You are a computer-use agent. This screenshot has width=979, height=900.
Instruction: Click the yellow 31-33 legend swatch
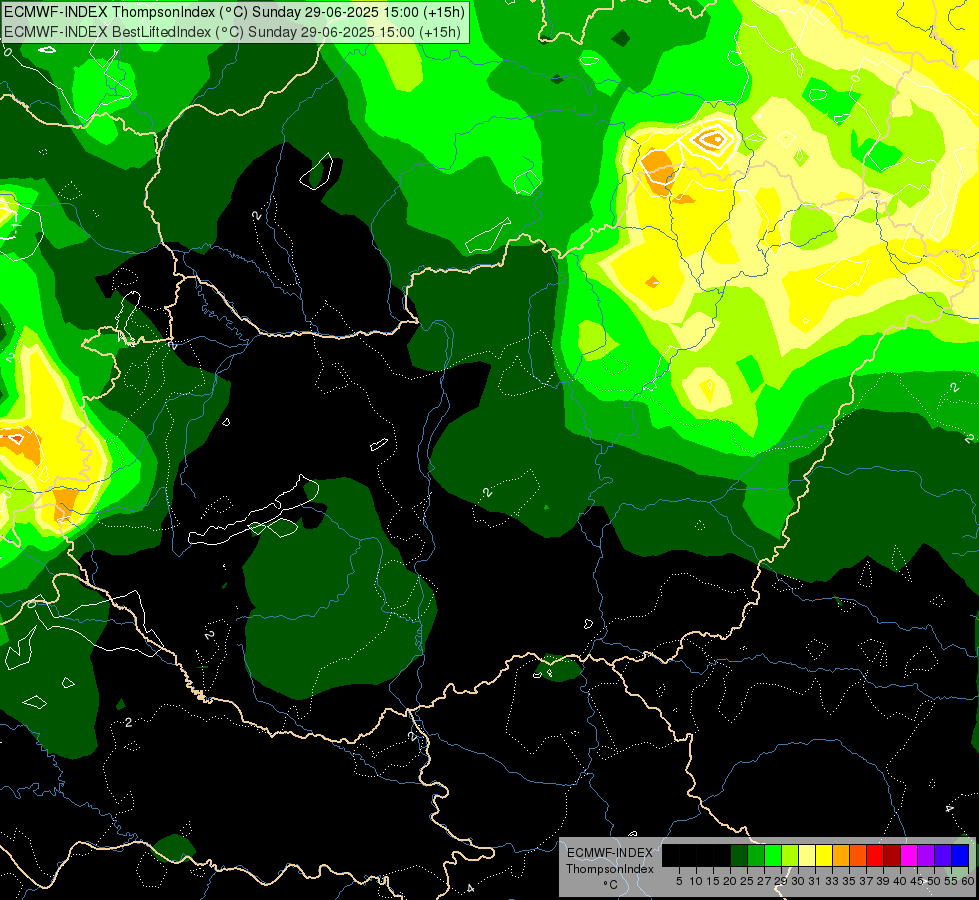(x=824, y=855)
